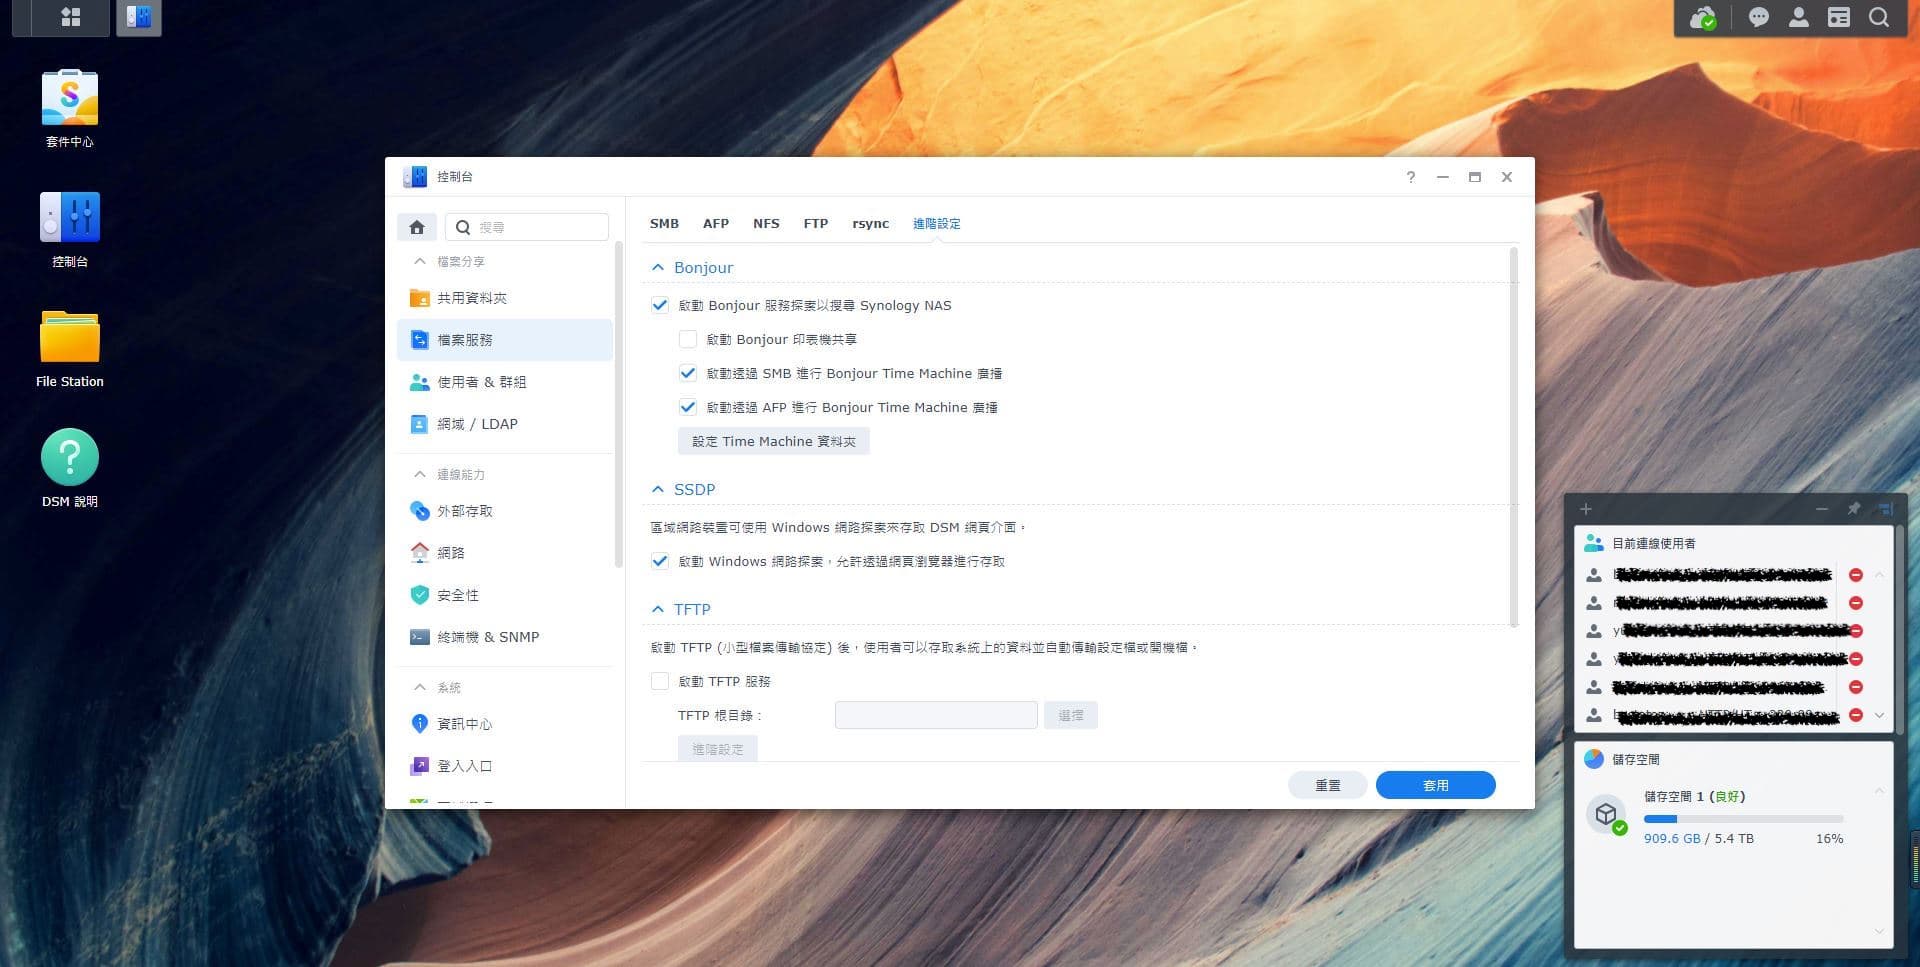
Task: Toggle the widget panel dock icon
Action: click(x=1885, y=509)
